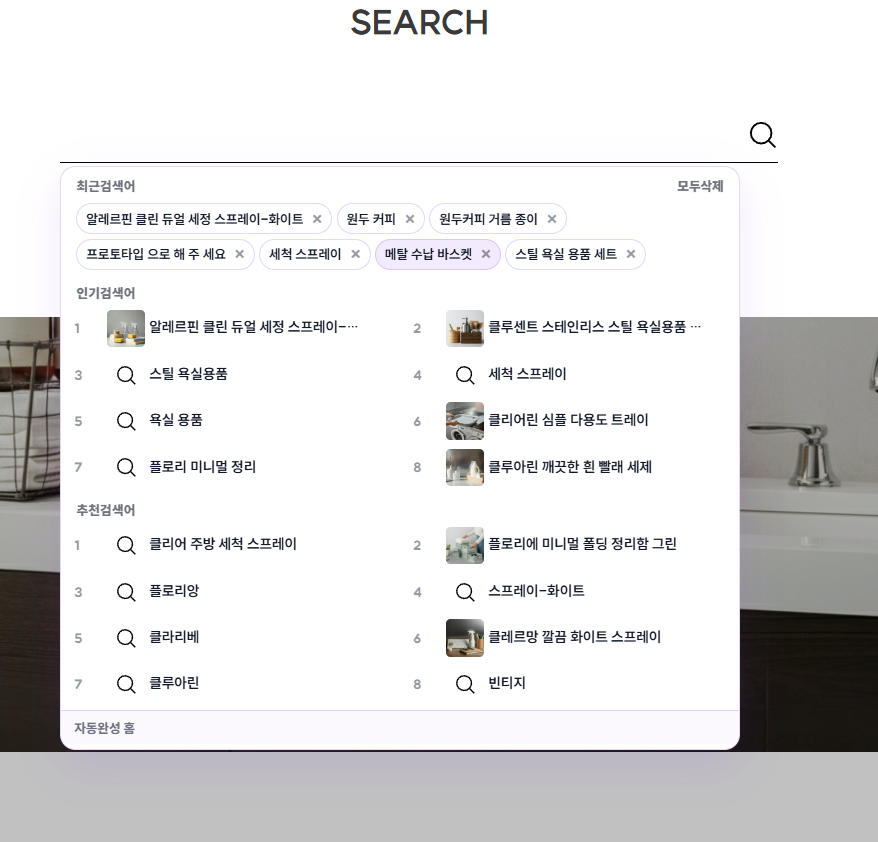Click magnifier icon next to 스틸 욕실용품
This screenshot has height=842, width=878.
point(126,375)
